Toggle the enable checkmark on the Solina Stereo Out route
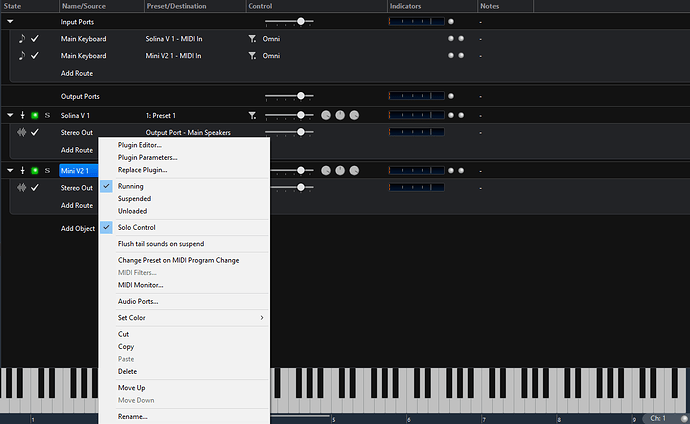This screenshot has height=424, width=690. (35, 132)
